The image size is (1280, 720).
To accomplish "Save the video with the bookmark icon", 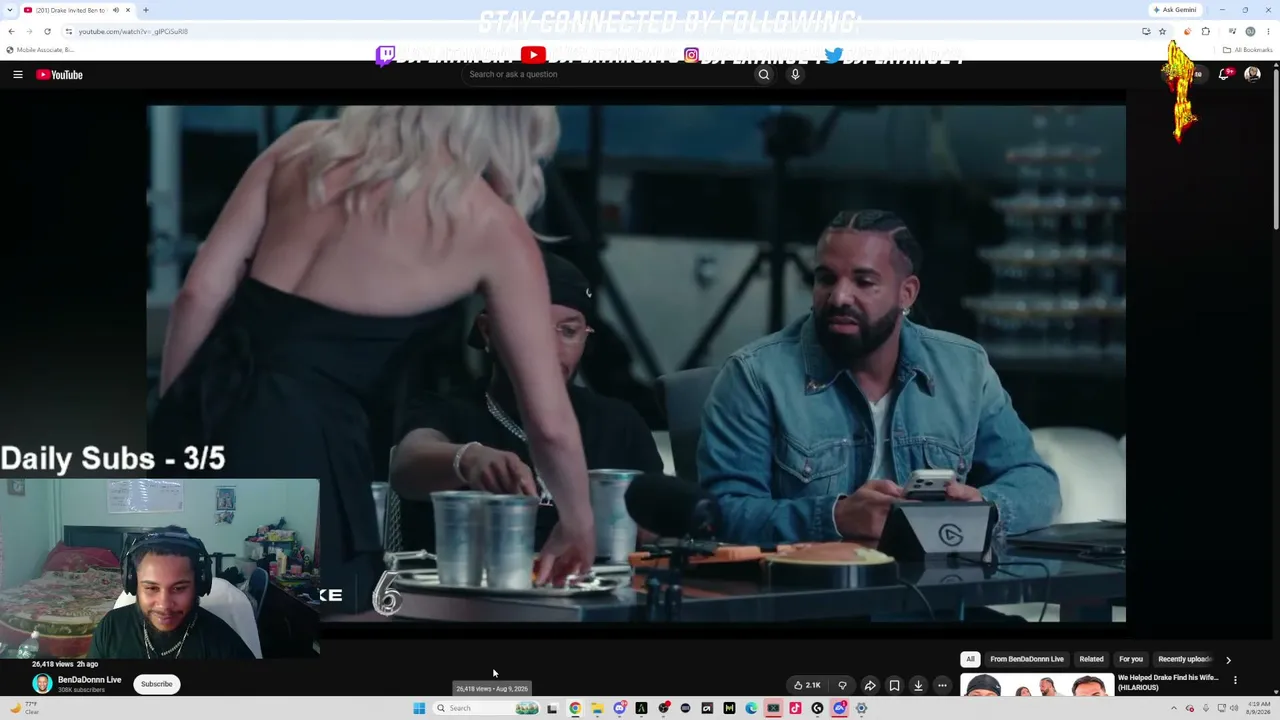I will point(894,685).
